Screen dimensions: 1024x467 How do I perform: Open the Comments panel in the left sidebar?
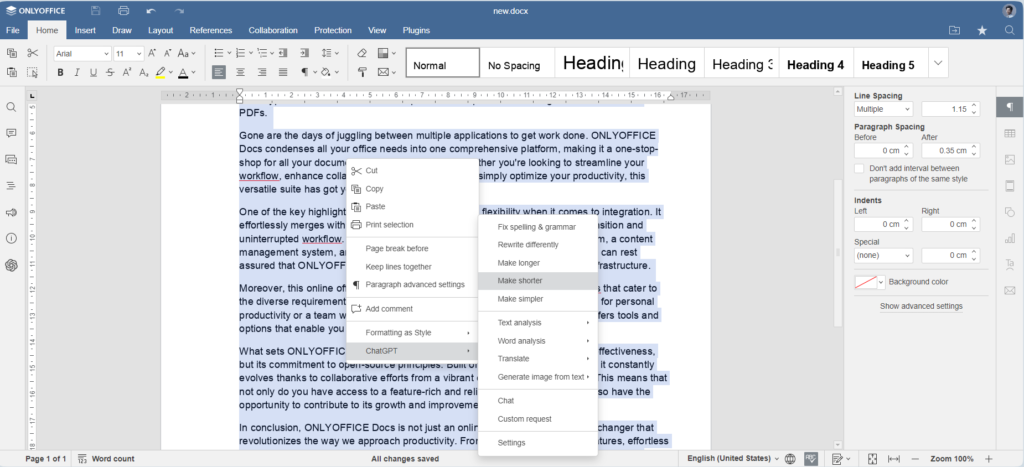tap(11, 133)
